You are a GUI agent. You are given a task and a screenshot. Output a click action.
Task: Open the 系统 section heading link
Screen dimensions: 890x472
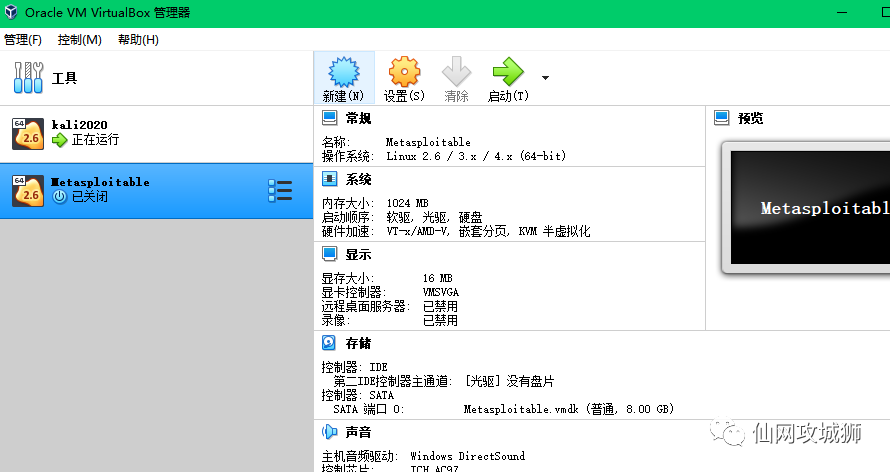coord(358,179)
